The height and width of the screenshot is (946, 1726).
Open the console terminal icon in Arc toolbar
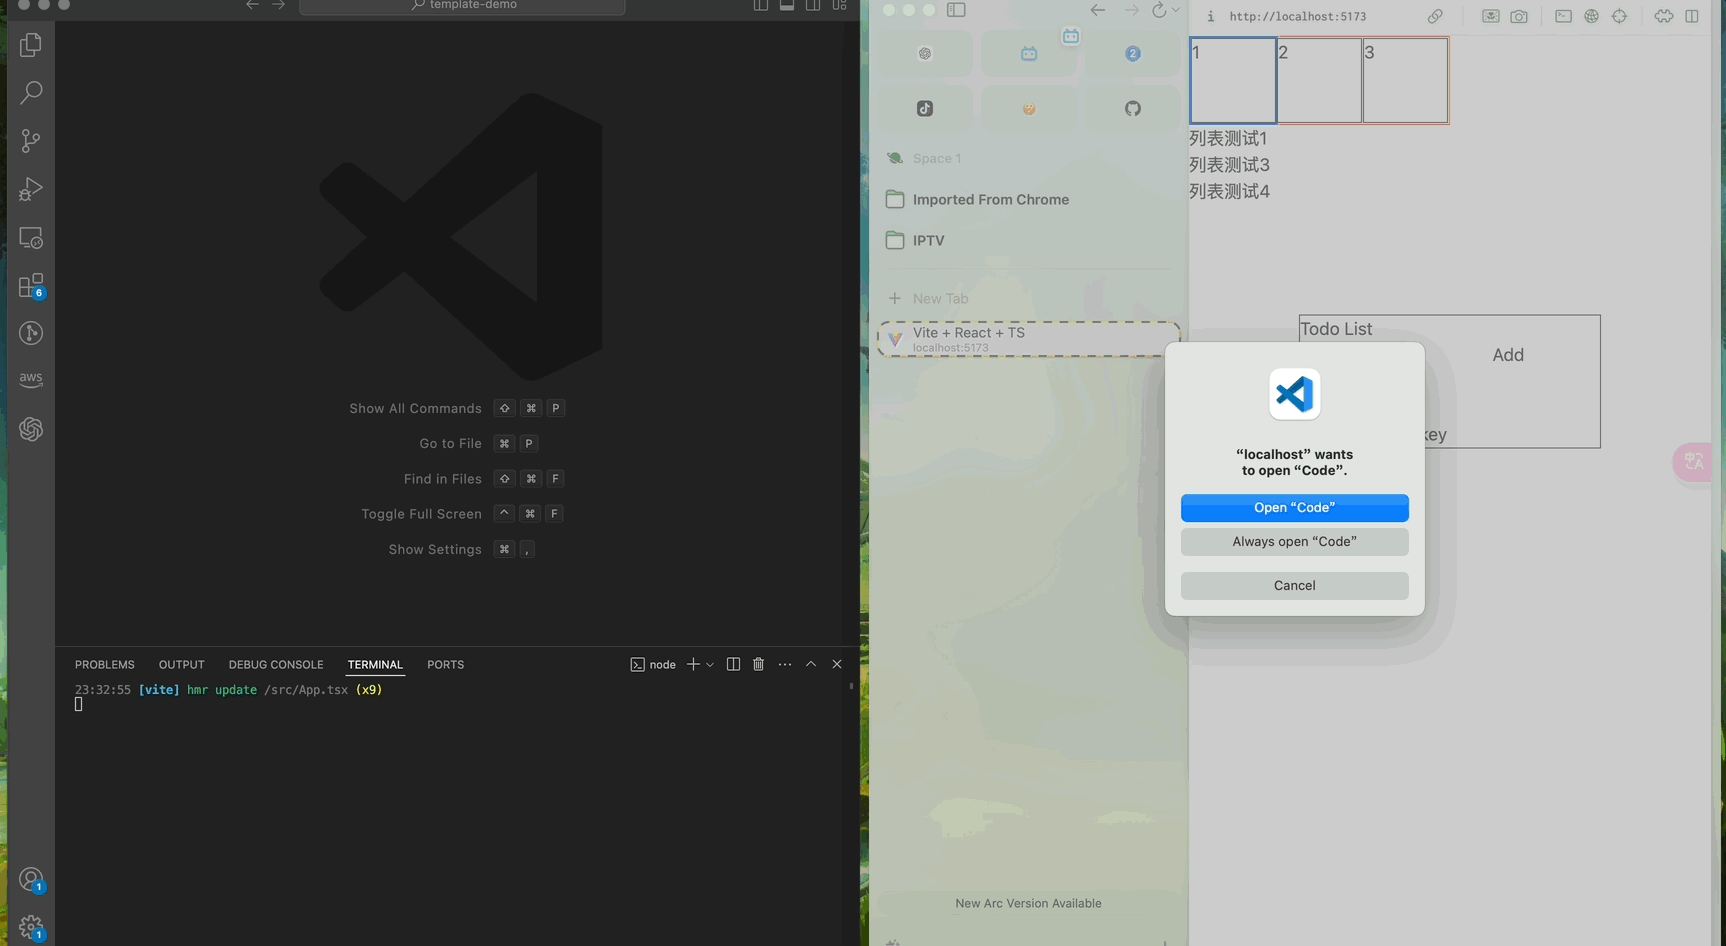pyautogui.click(x=1563, y=16)
